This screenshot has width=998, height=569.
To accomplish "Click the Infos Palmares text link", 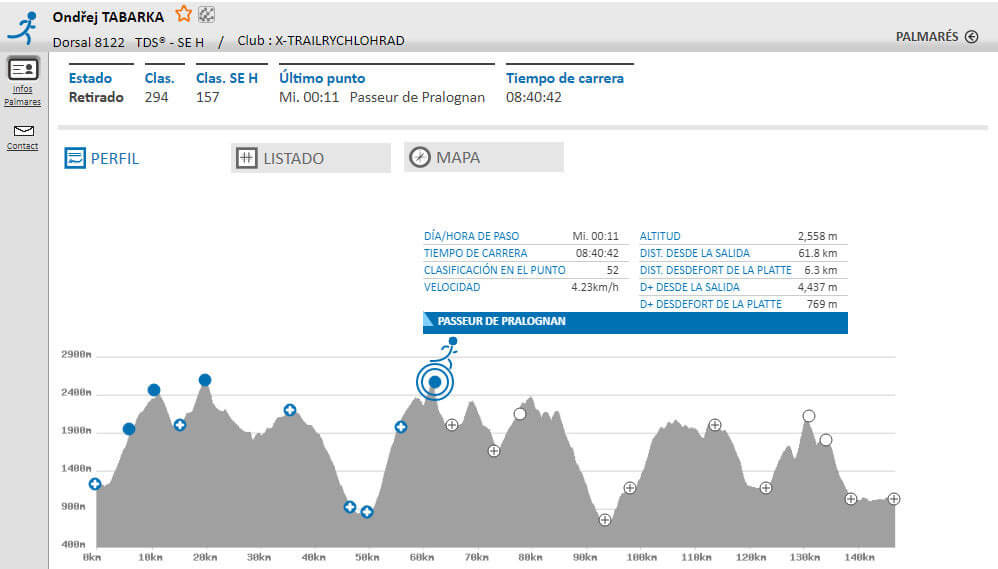I will pyautogui.click(x=23, y=95).
